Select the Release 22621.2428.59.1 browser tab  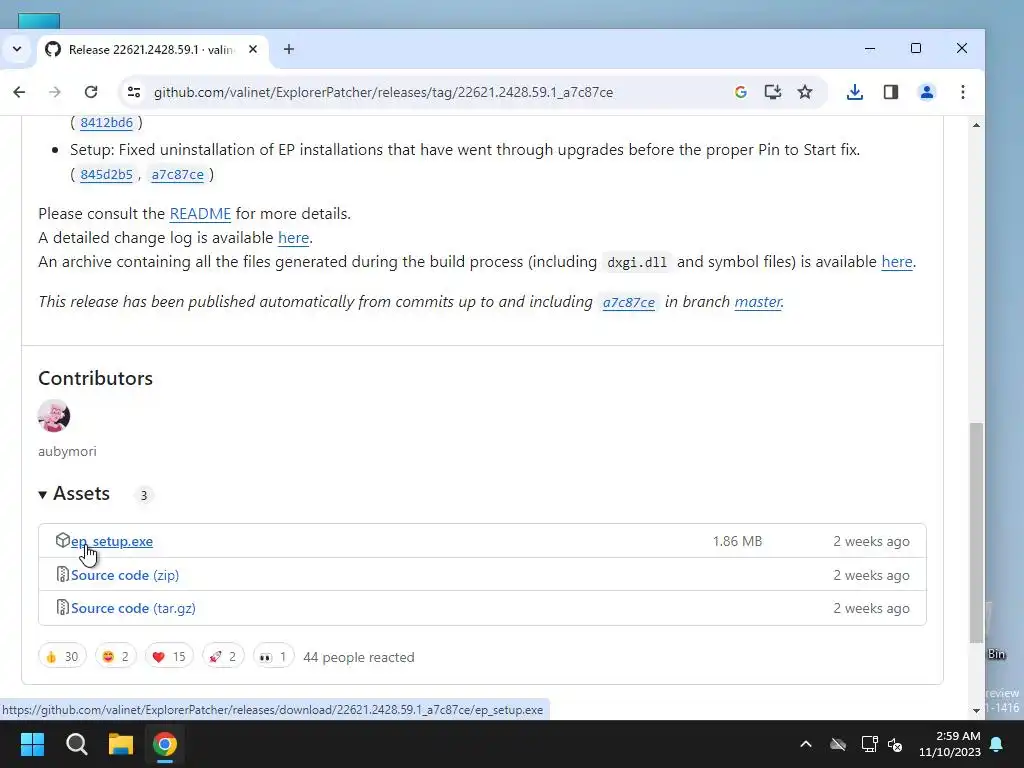pyautogui.click(x=152, y=50)
